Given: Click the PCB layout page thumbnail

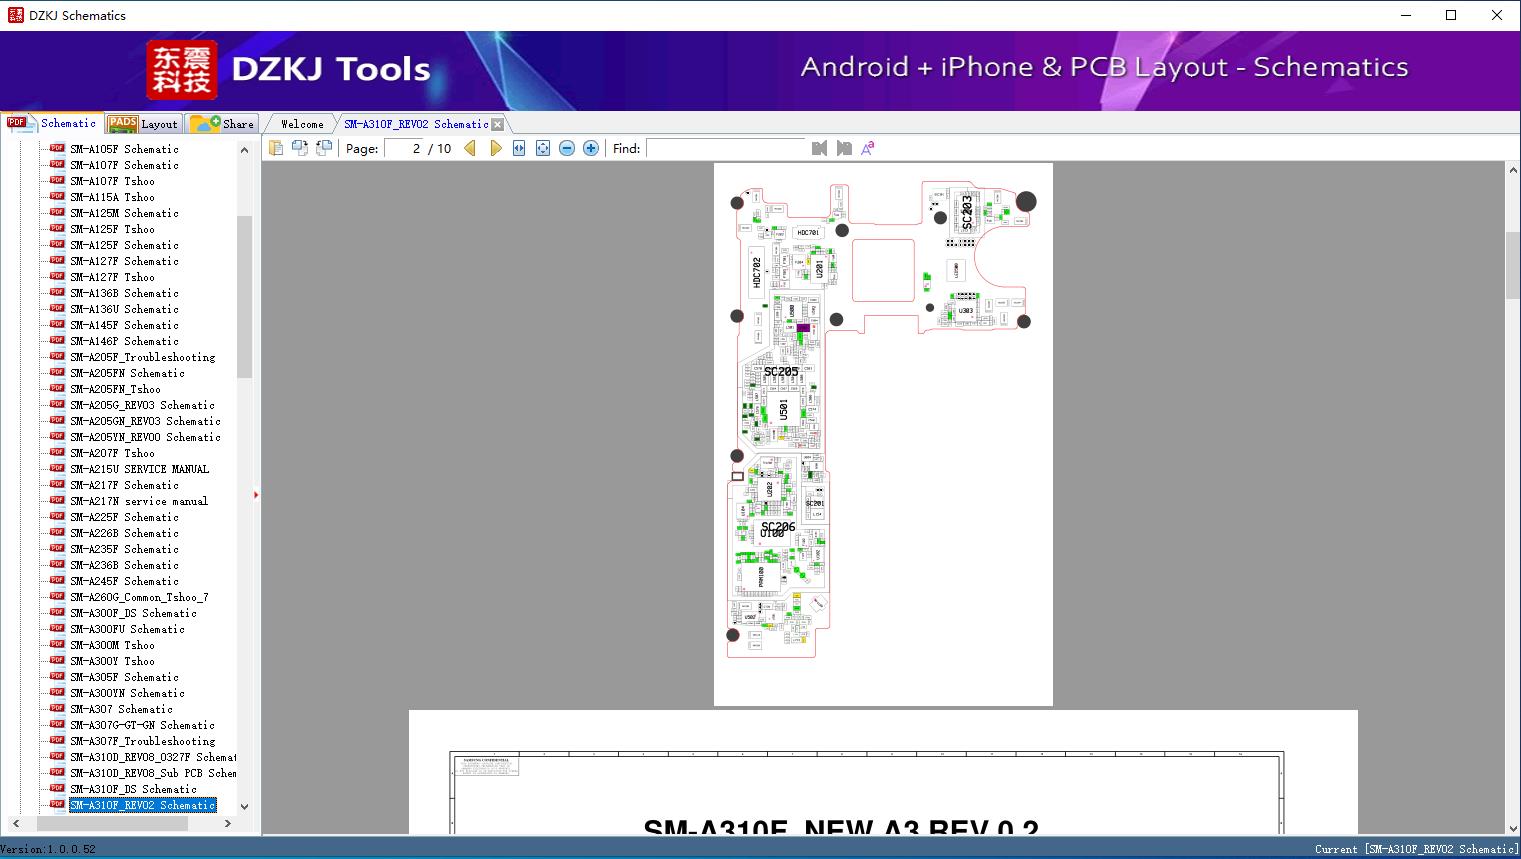Looking at the screenshot, I should [883, 434].
